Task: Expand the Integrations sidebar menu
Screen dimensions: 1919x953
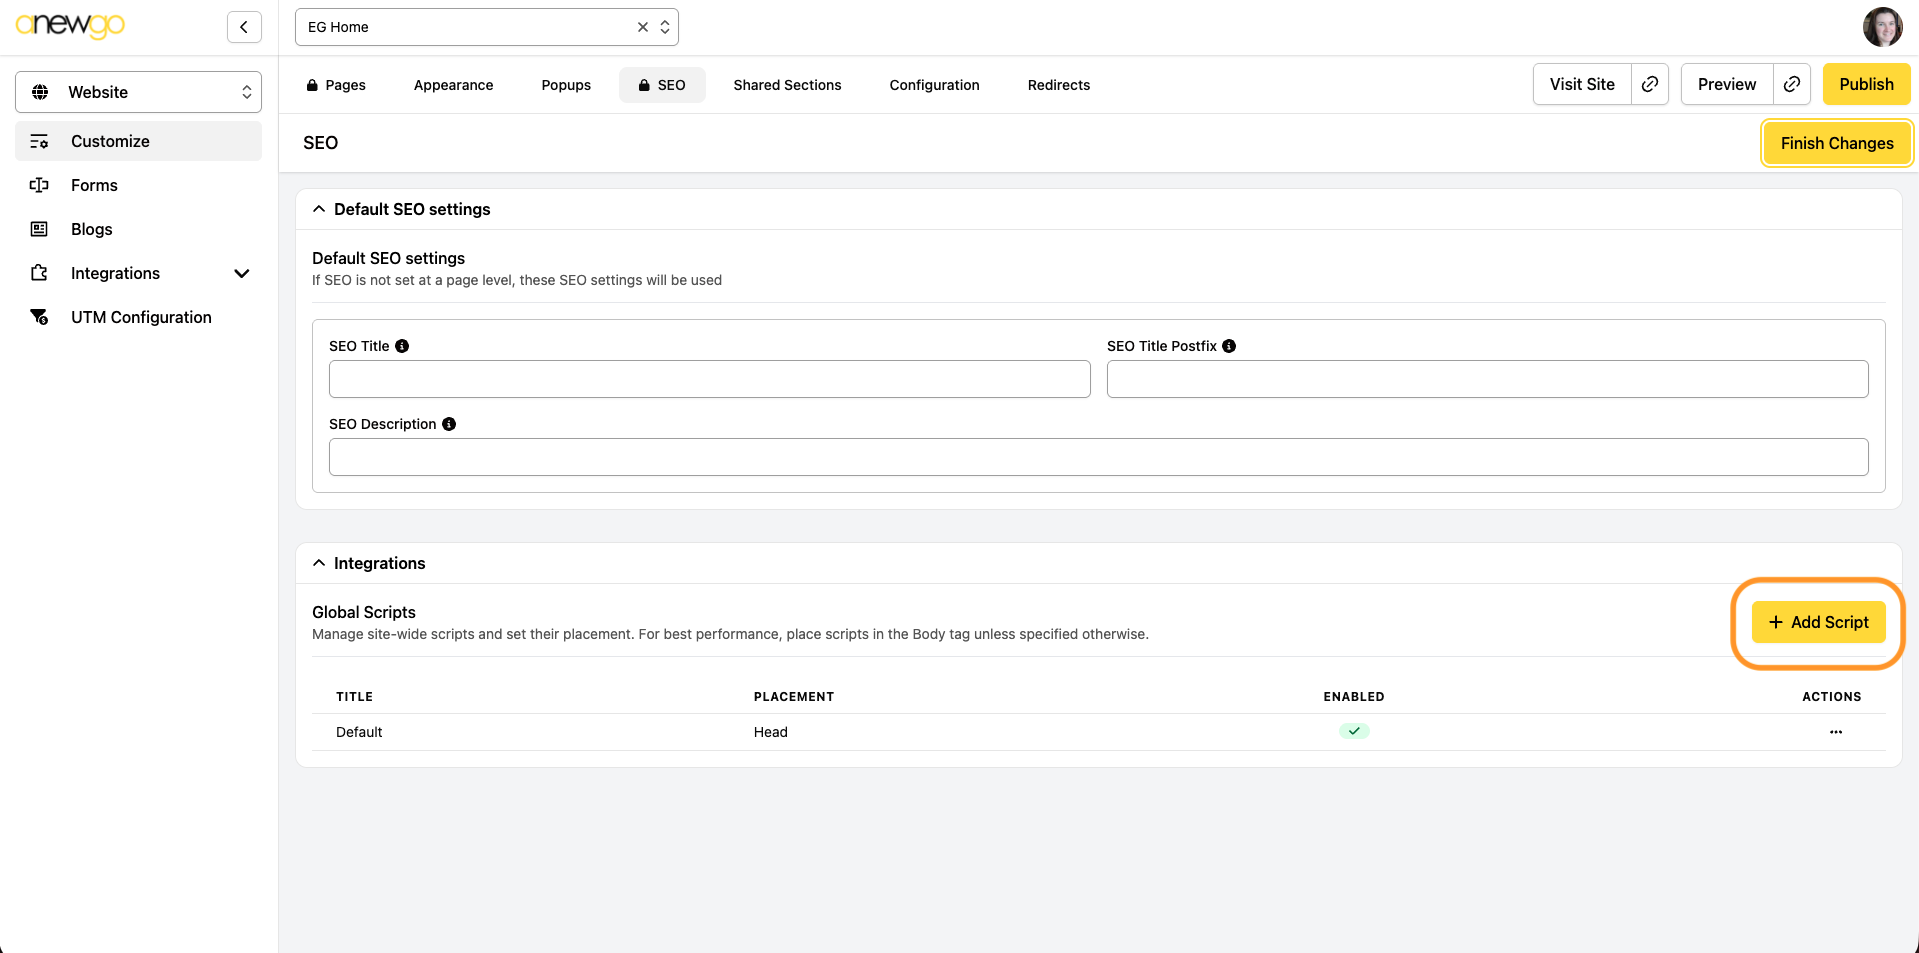Action: (x=241, y=273)
